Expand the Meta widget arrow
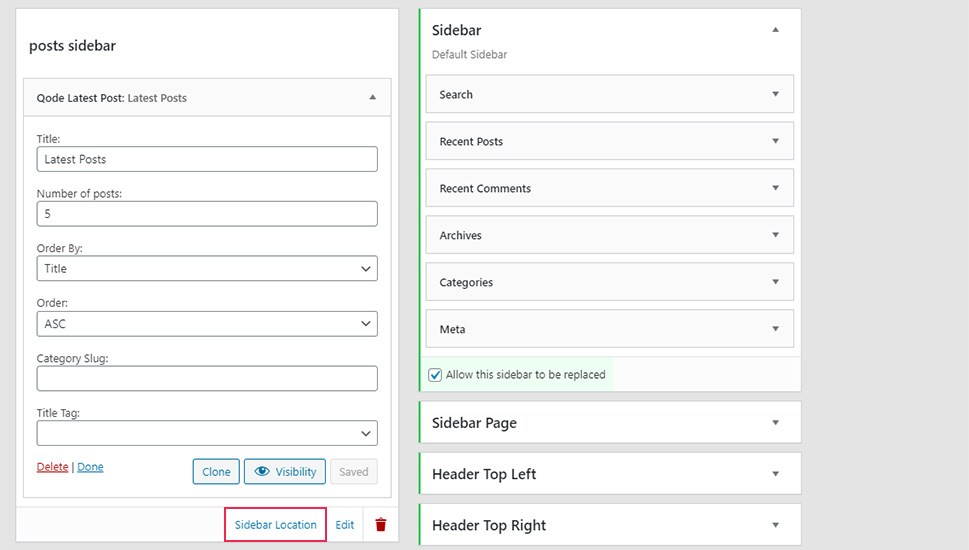 click(776, 329)
